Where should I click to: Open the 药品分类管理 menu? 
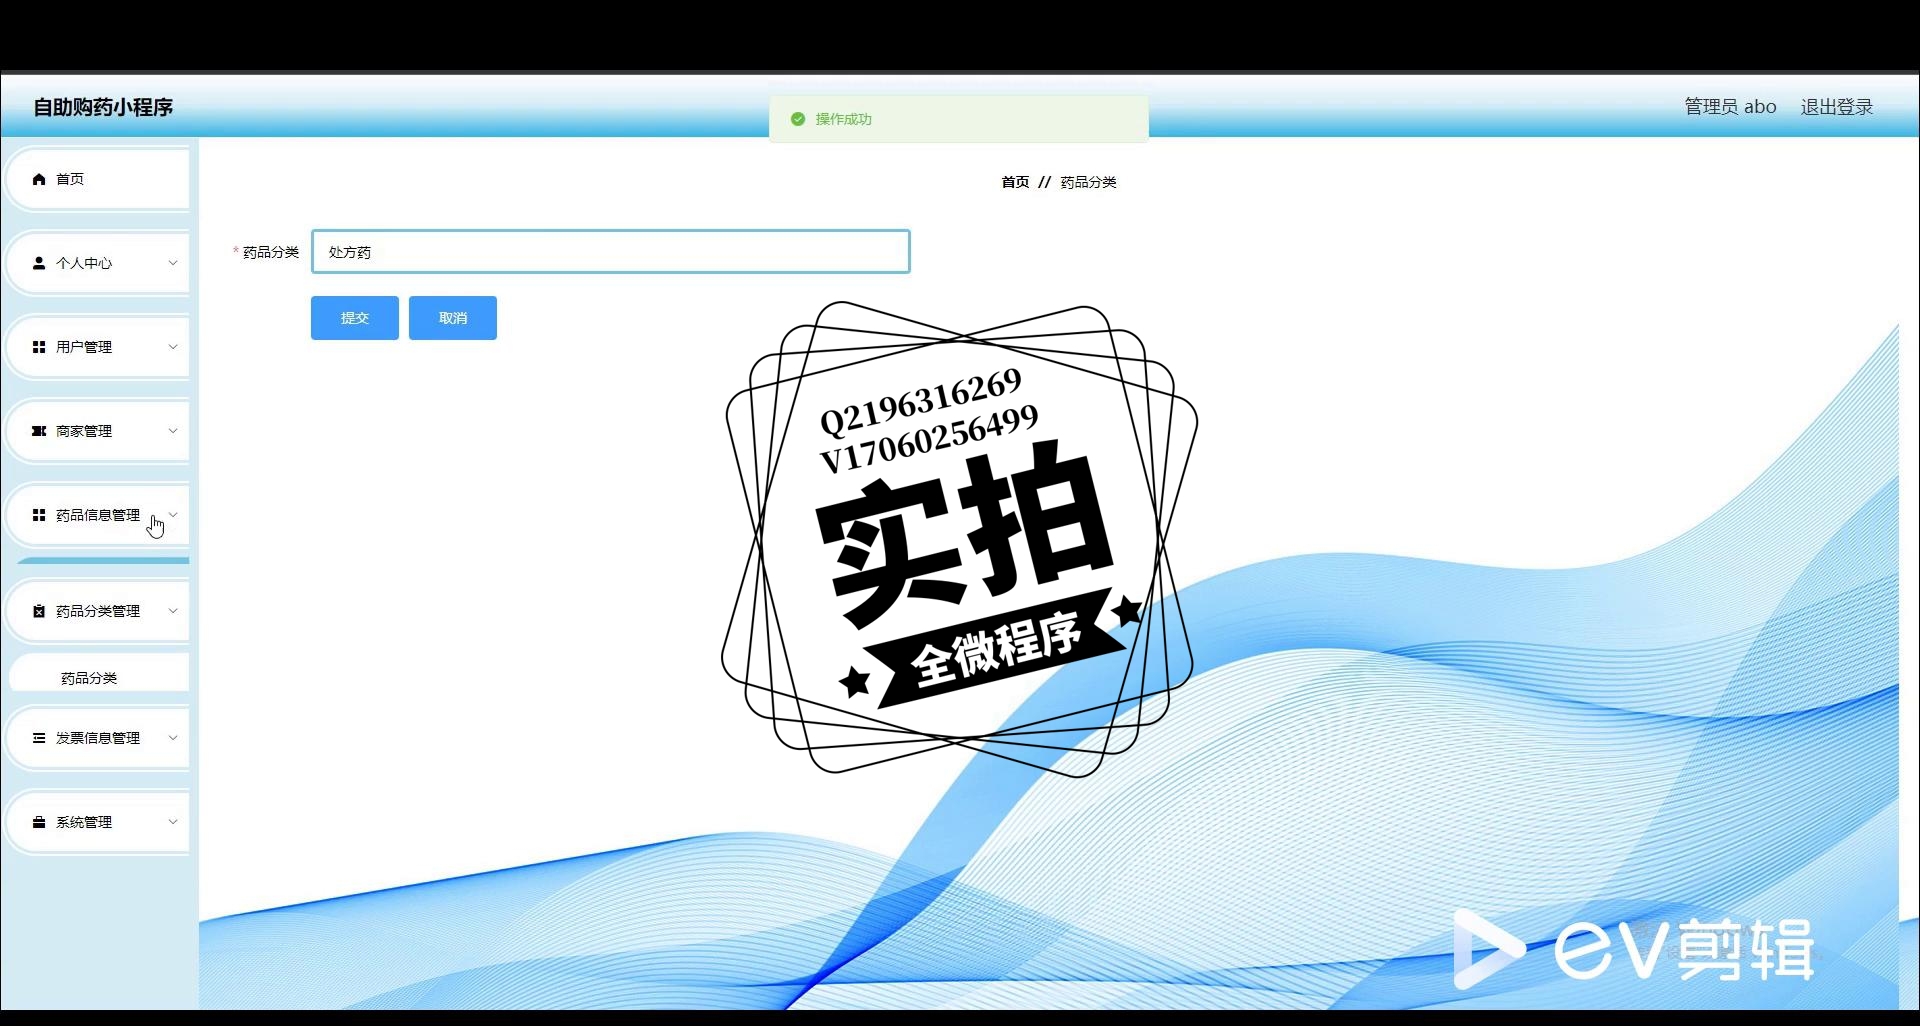(98, 611)
